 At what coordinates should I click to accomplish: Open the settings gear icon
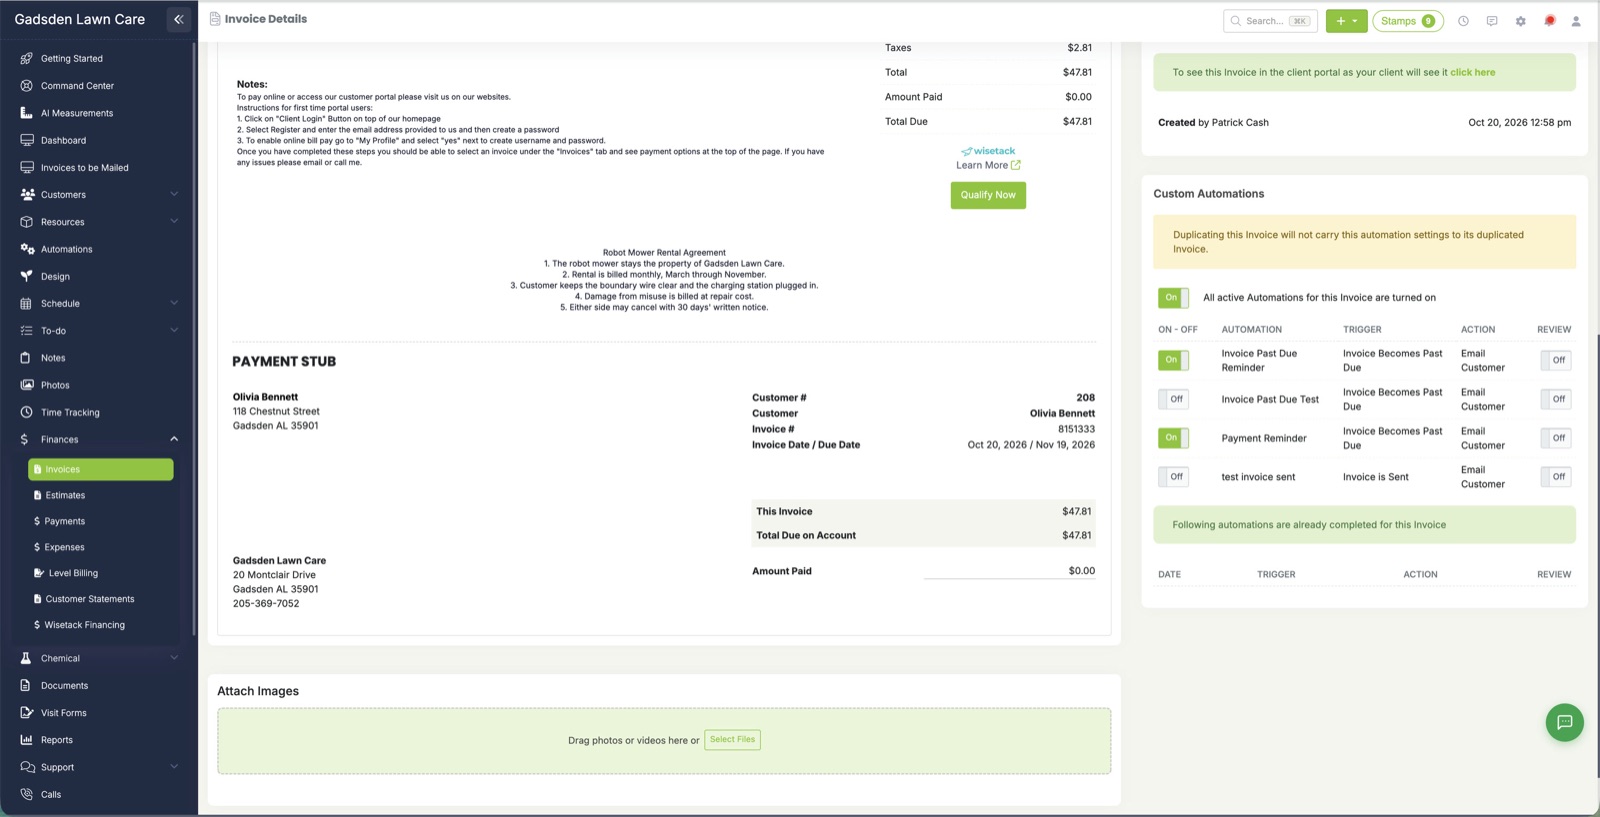click(x=1521, y=21)
